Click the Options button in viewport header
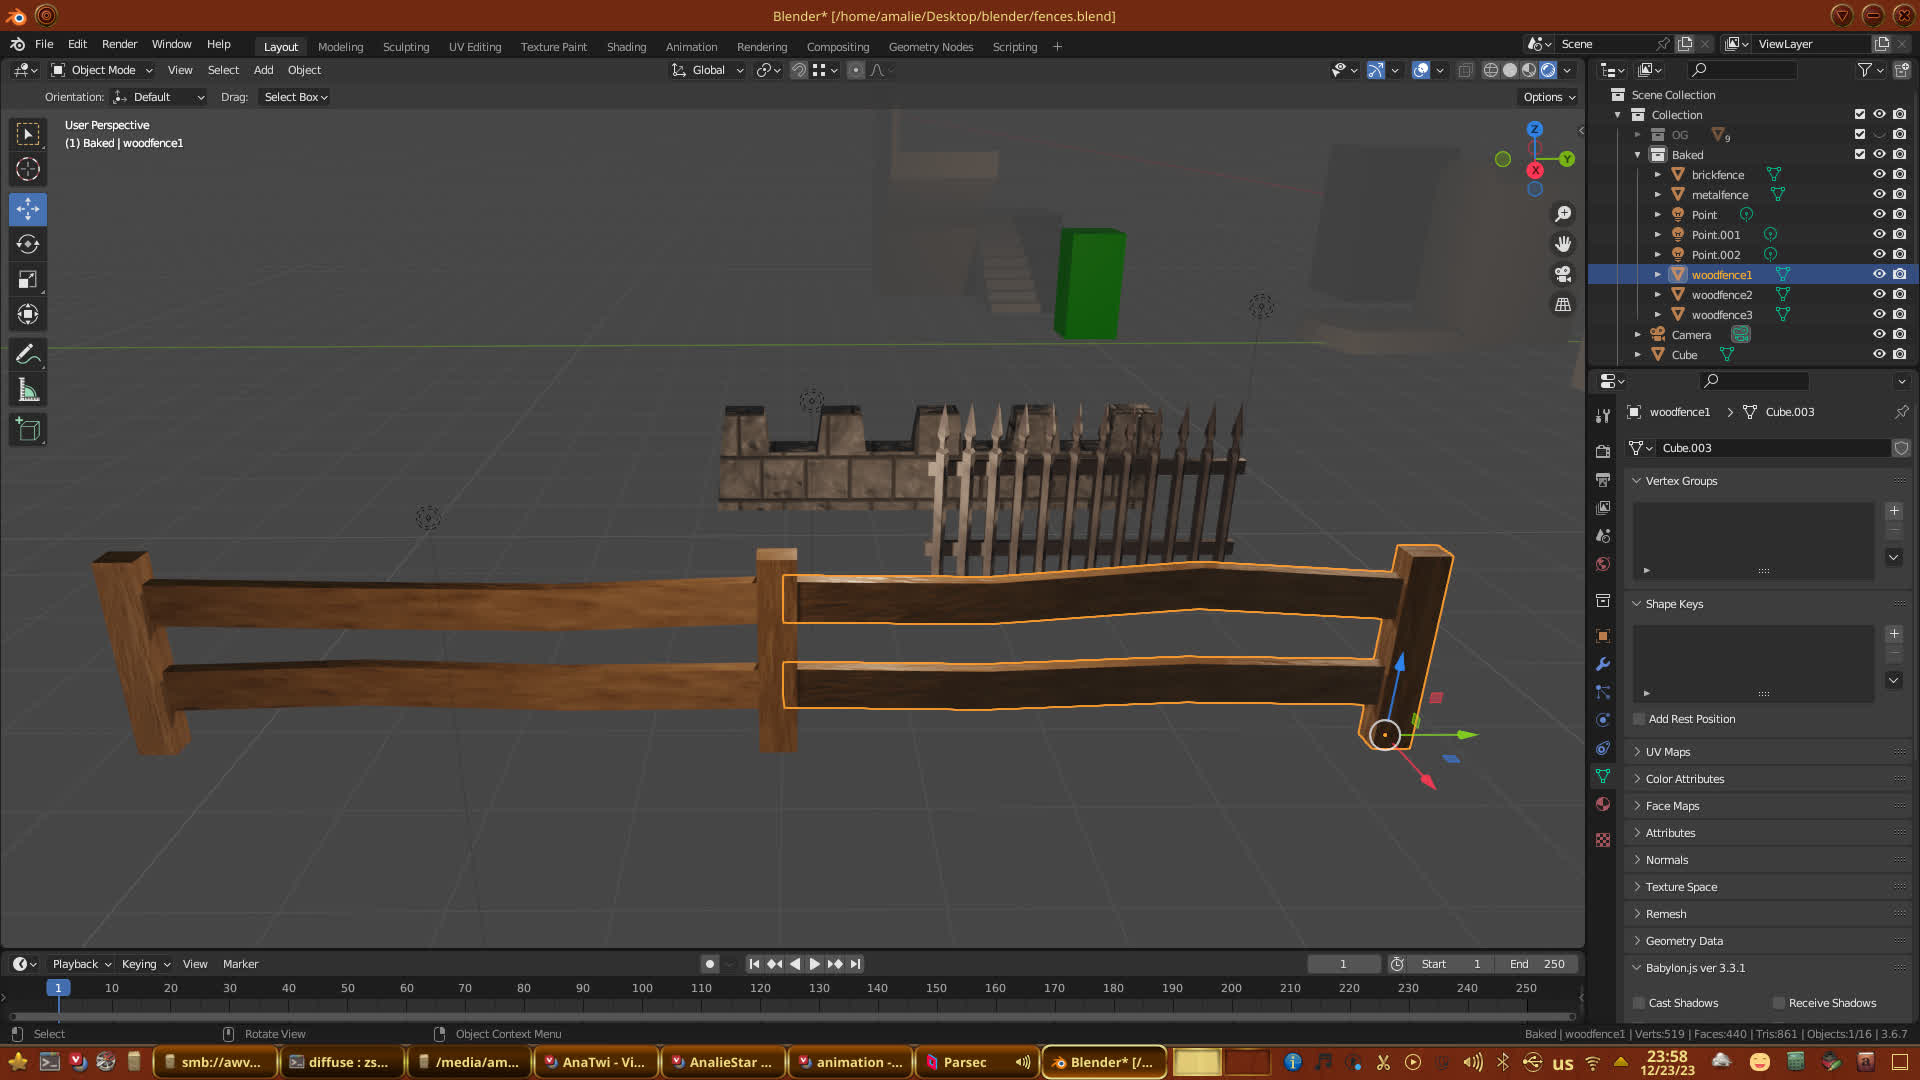The height and width of the screenshot is (1080, 1920). coord(1548,97)
